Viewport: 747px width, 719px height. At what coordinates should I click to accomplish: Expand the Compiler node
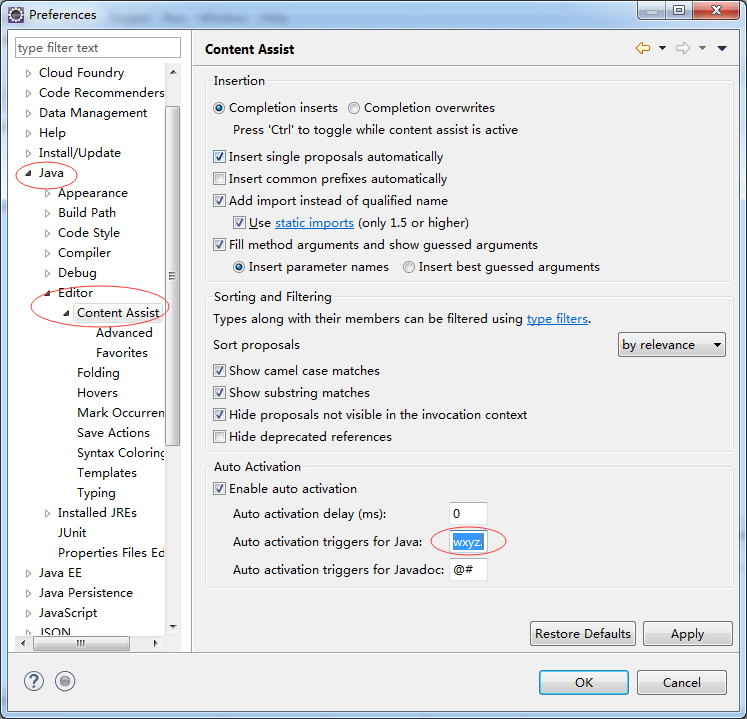pos(47,253)
